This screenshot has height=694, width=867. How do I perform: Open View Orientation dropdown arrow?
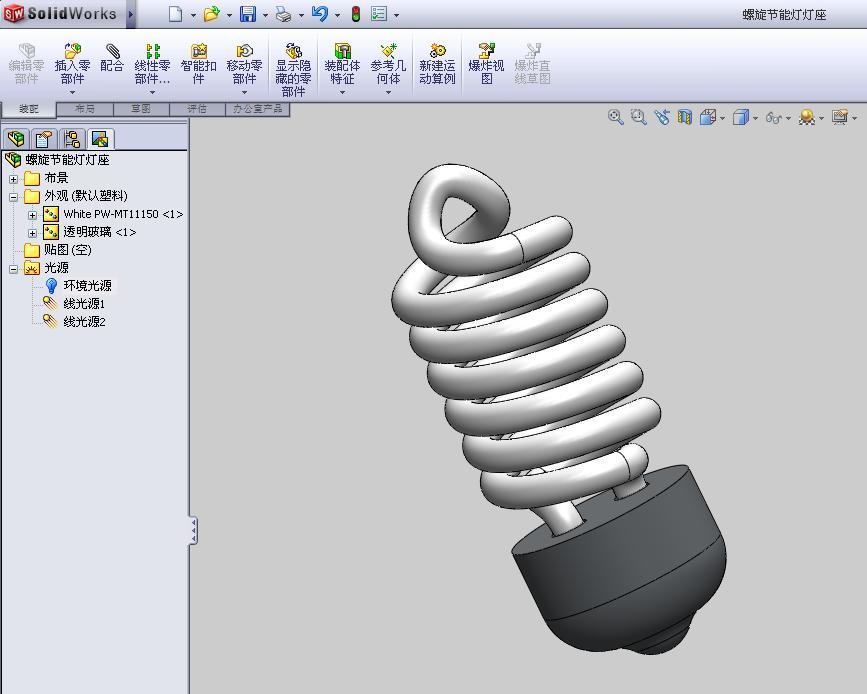[x=723, y=118]
